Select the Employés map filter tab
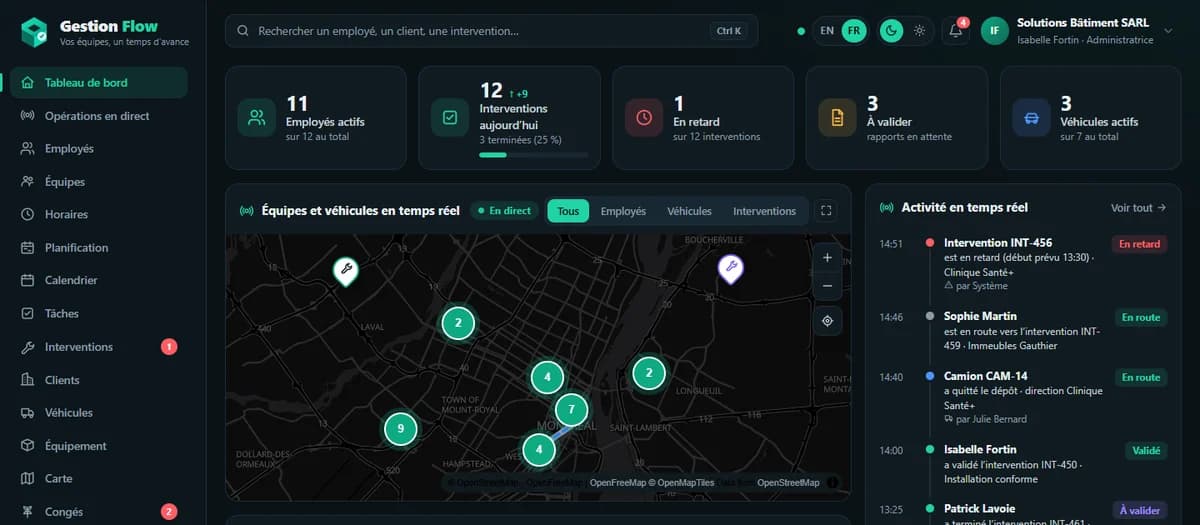 (x=623, y=211)
